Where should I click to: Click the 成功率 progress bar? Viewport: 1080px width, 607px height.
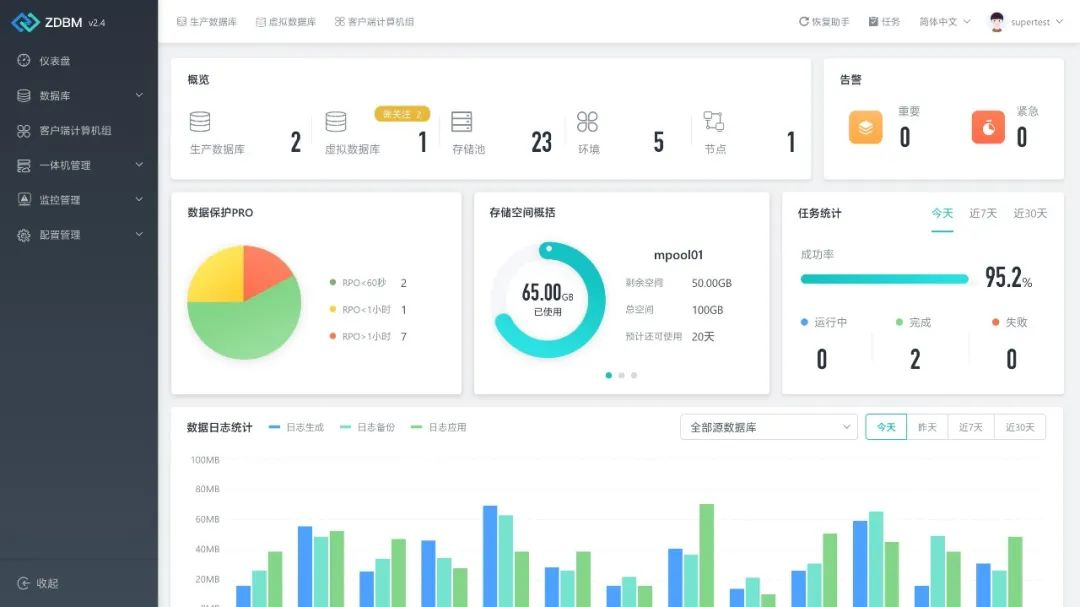(884, 279)
